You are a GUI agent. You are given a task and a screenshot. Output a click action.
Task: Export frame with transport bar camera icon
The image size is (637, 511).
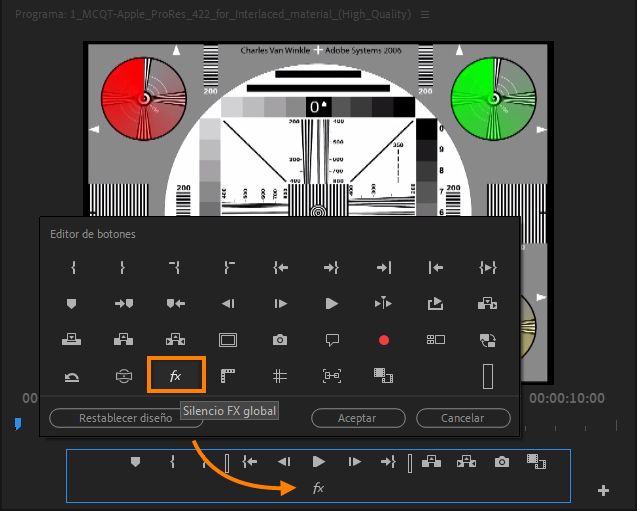[x=502, y=462]
